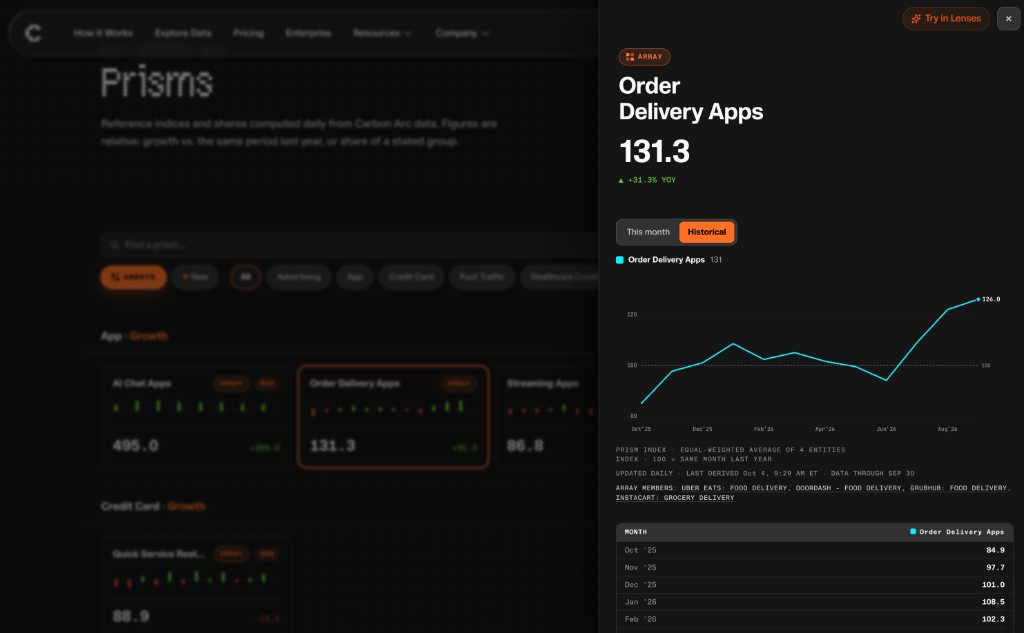Click the DoorDash - Food Delivery member link
The height and width of the screenshot is (633, 1024).
coord(848,488)
